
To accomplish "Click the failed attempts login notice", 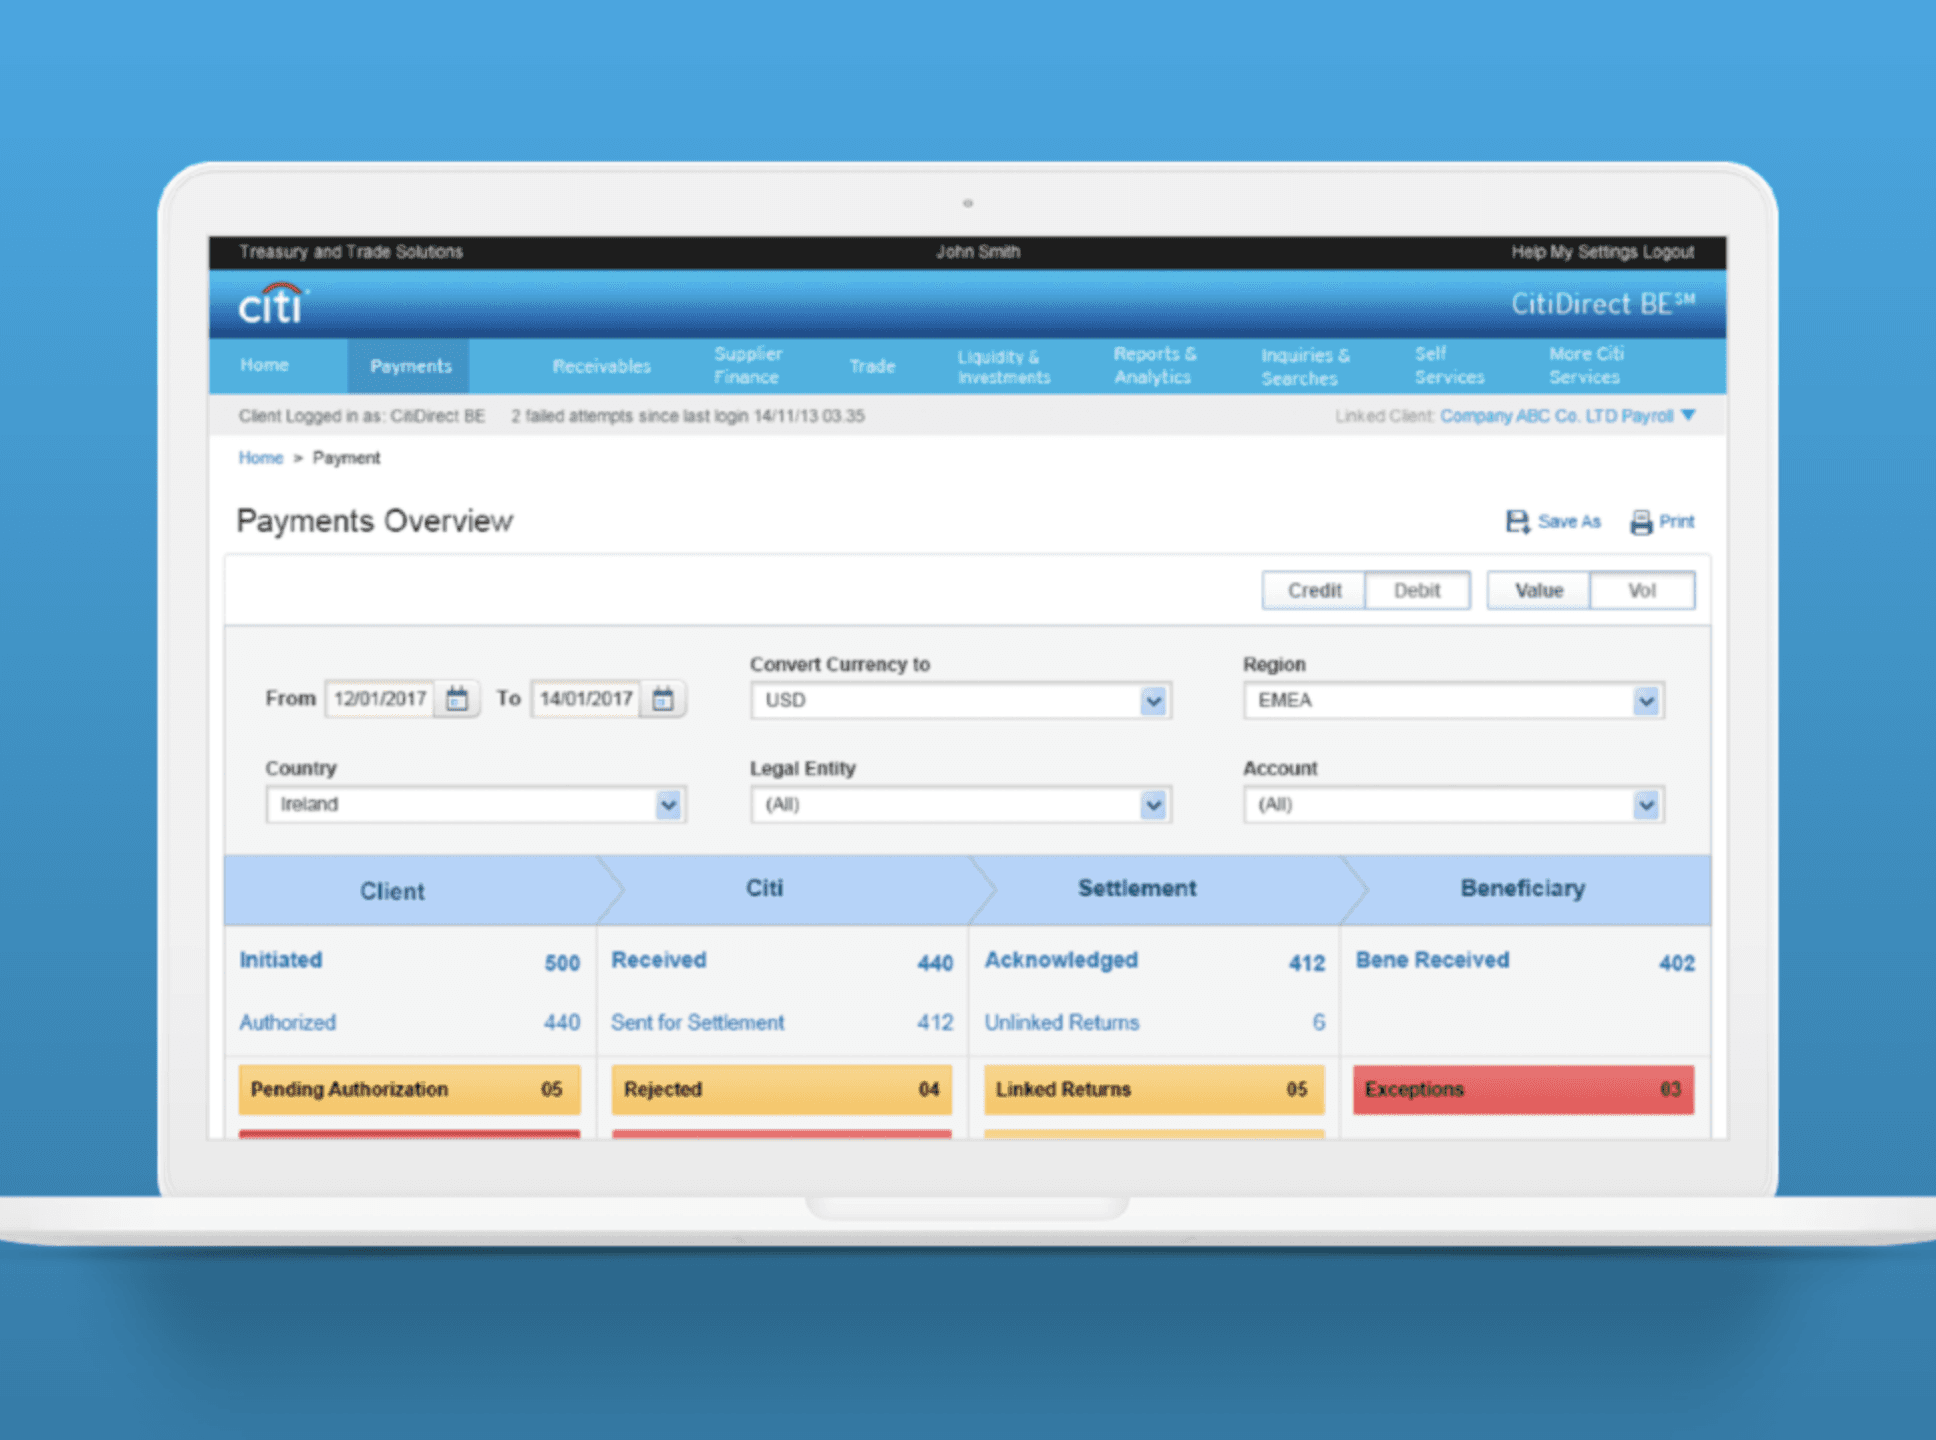I will coord(688,416).
